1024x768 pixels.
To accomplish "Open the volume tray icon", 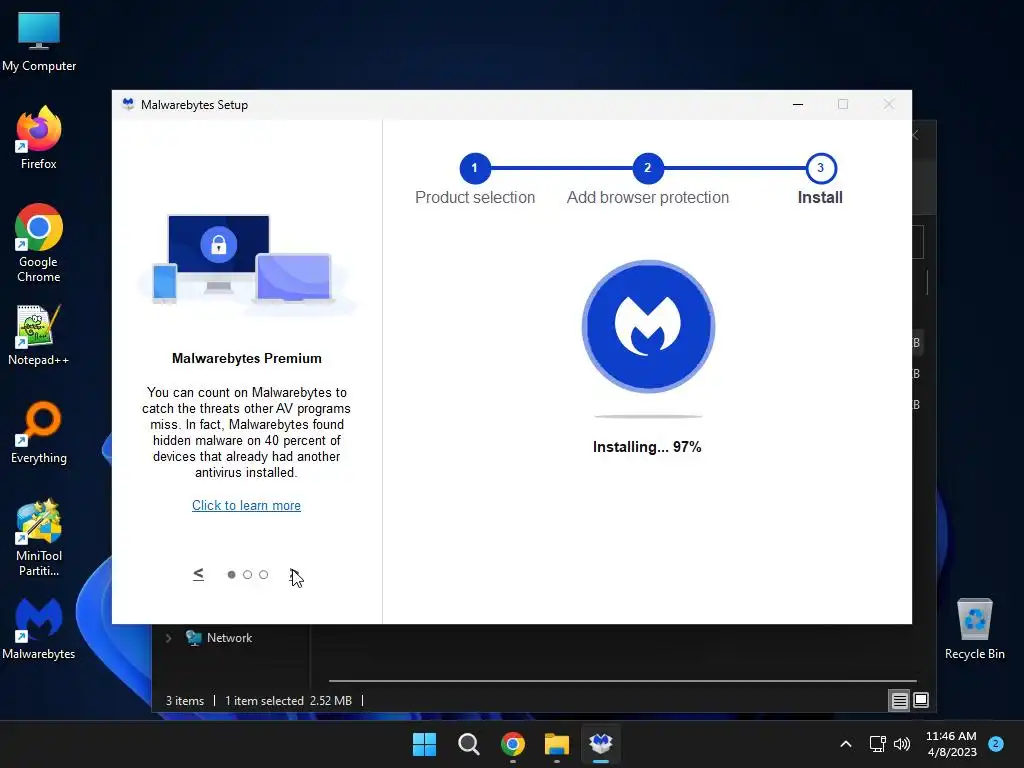I will point(902,744).
